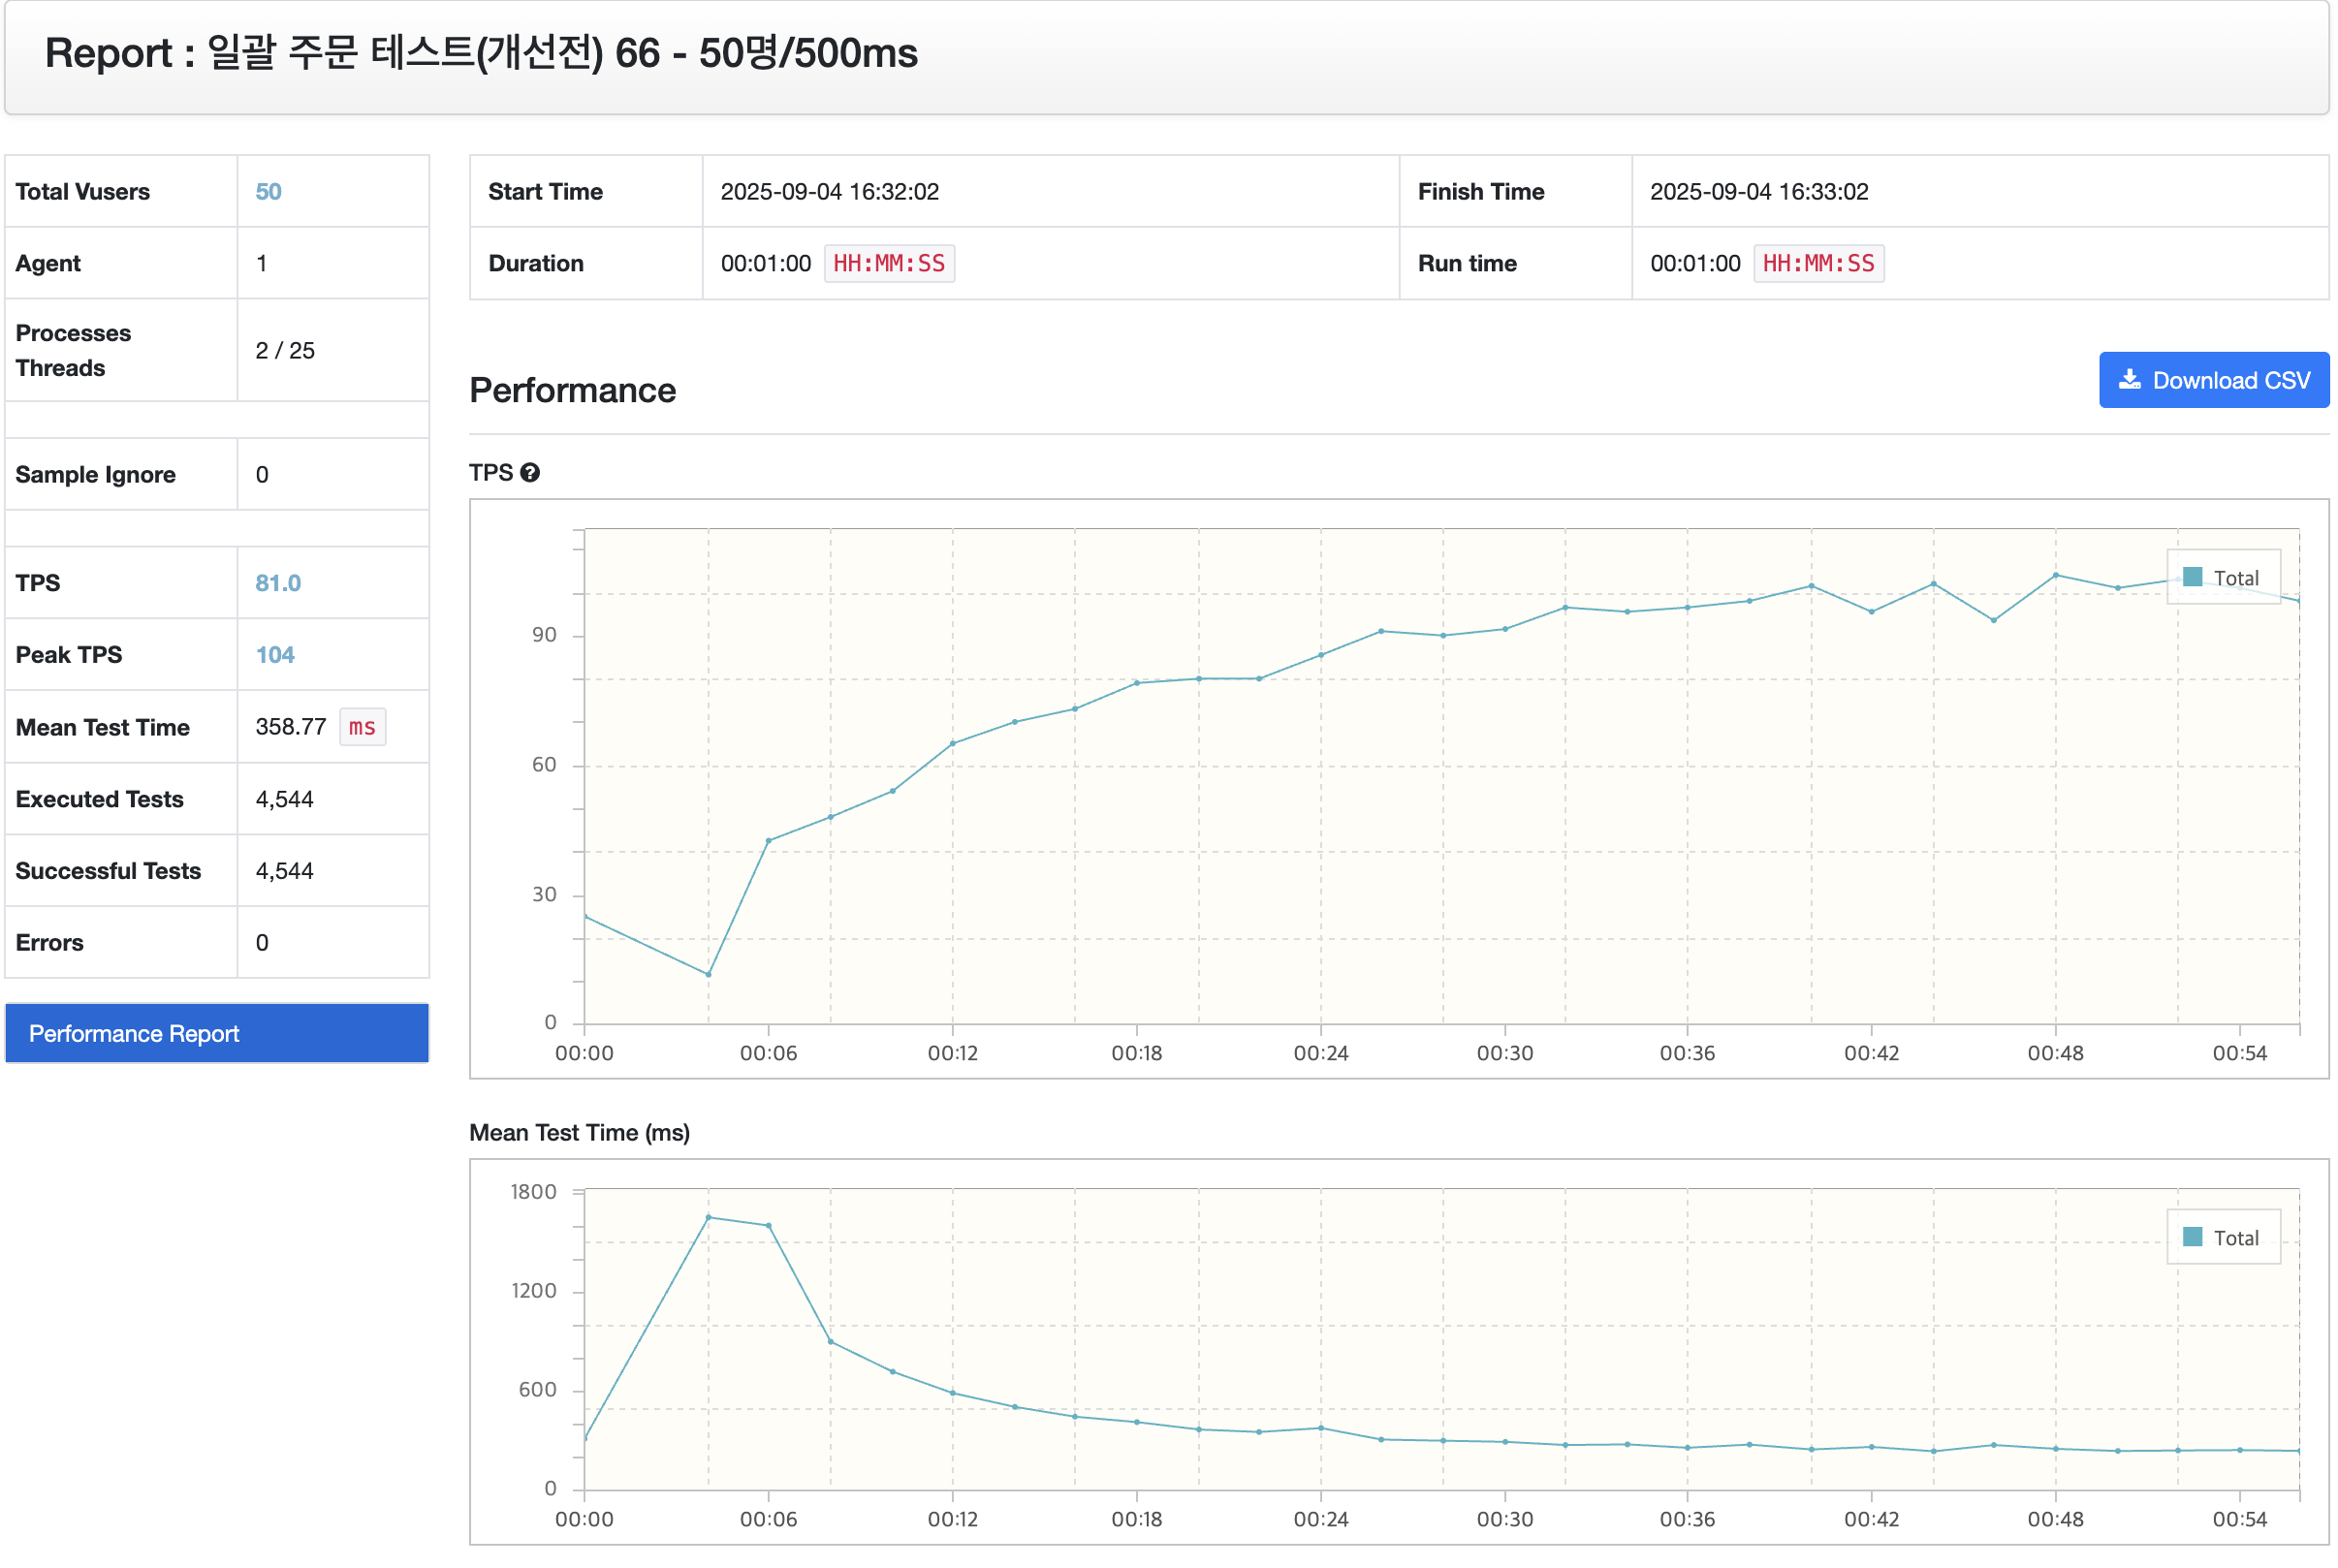Click the Total Vusers value 50

268,192
